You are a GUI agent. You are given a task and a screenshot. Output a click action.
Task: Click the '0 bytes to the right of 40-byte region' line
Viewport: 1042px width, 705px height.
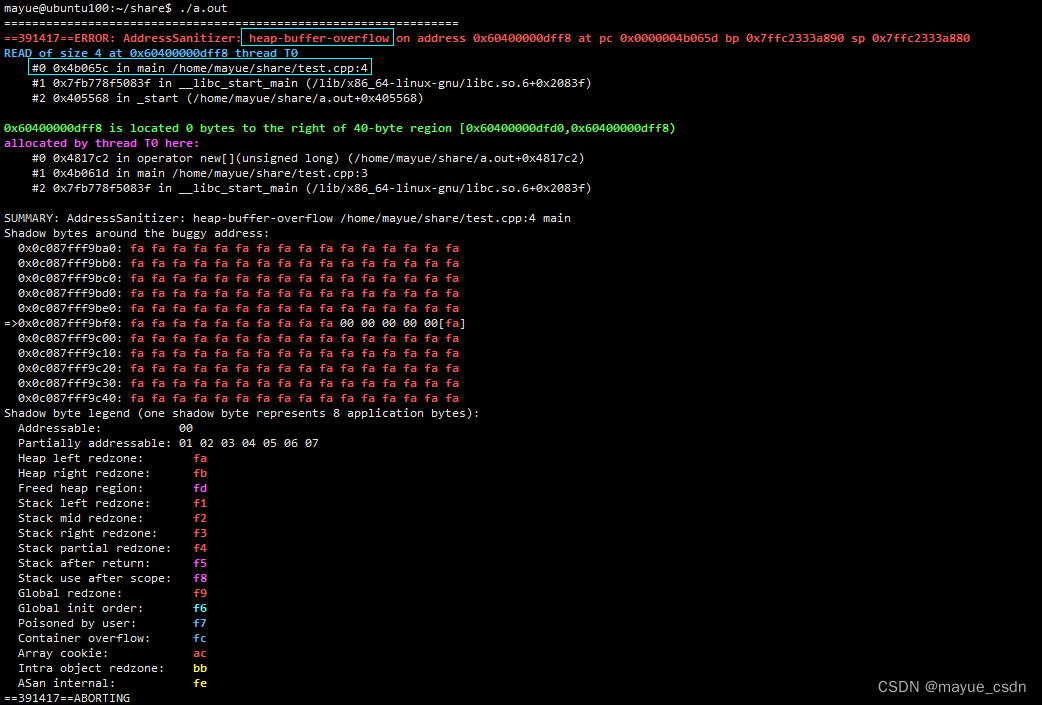coord(340,128)
